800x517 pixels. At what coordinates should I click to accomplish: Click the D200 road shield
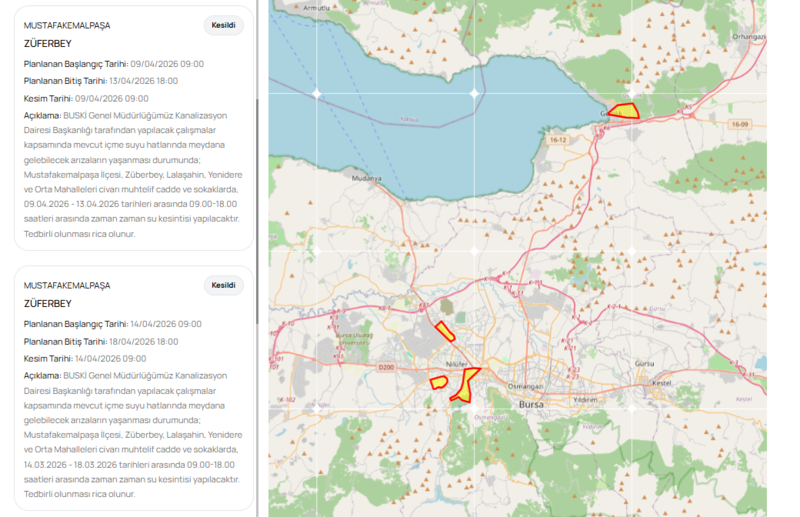(386, 367)
